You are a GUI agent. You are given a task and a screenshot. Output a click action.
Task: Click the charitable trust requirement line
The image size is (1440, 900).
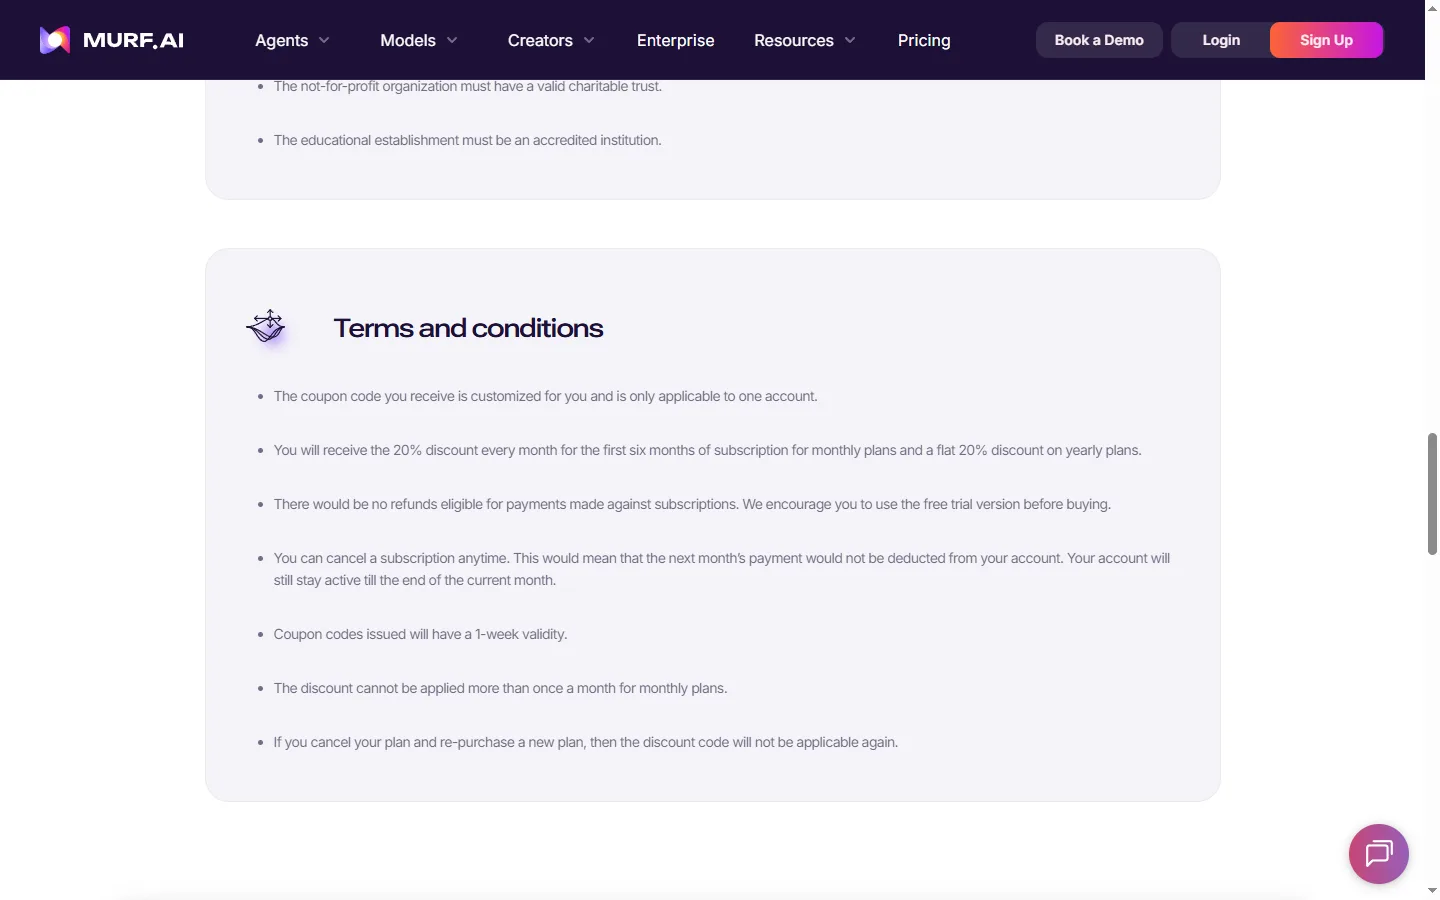(x=468, y=87)
